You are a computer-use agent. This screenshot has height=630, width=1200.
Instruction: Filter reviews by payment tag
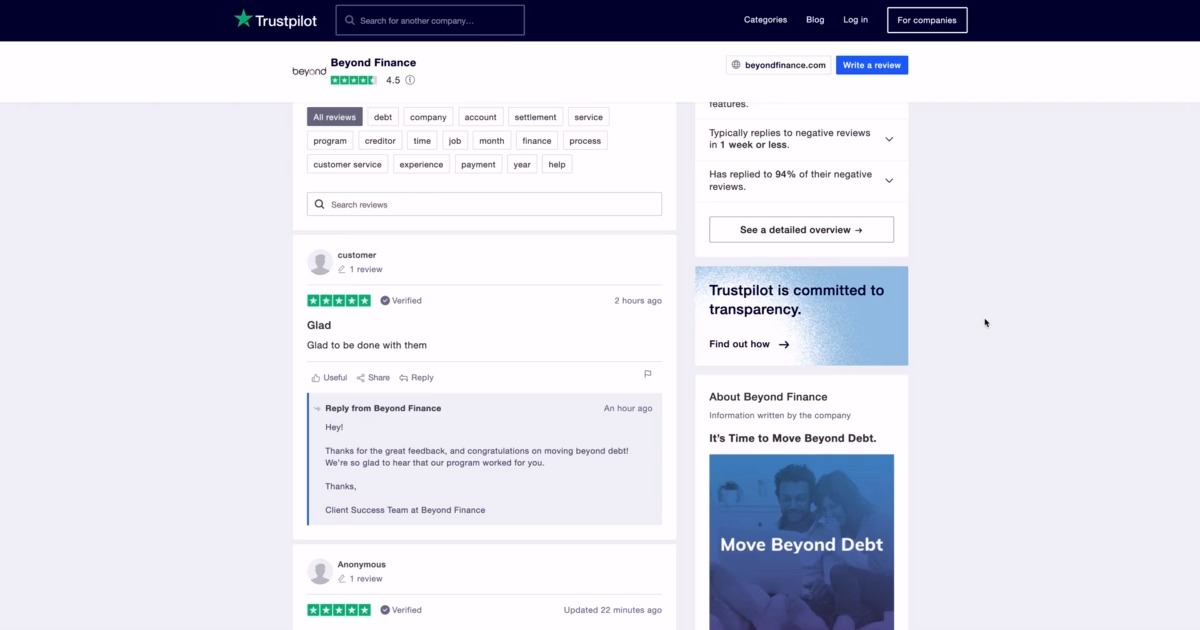(x=478, y=165)
